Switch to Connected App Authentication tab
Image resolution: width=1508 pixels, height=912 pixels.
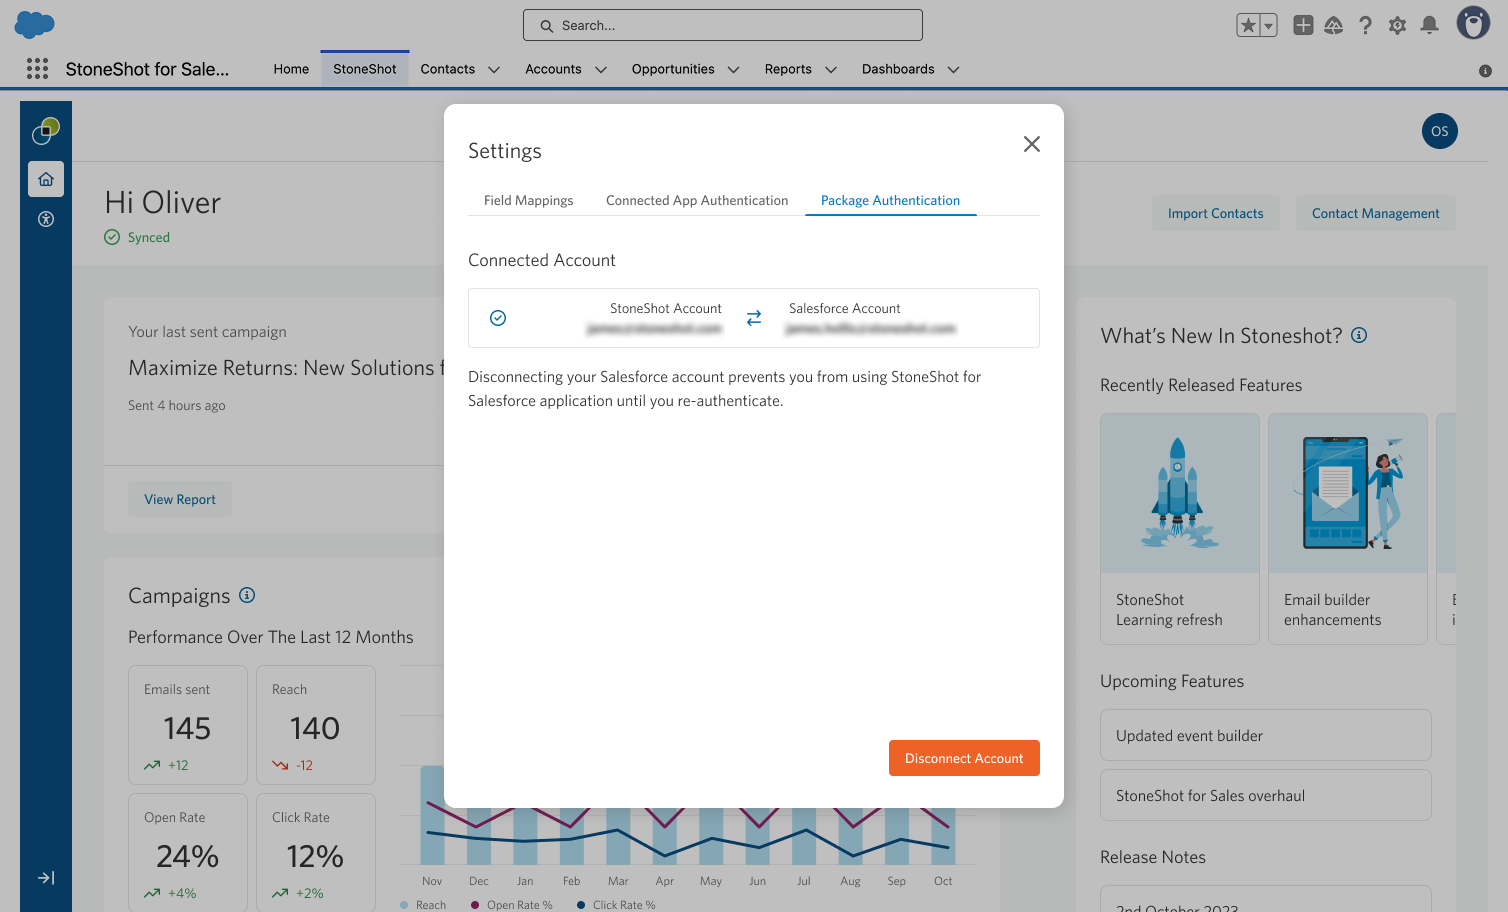coord(697,200)
